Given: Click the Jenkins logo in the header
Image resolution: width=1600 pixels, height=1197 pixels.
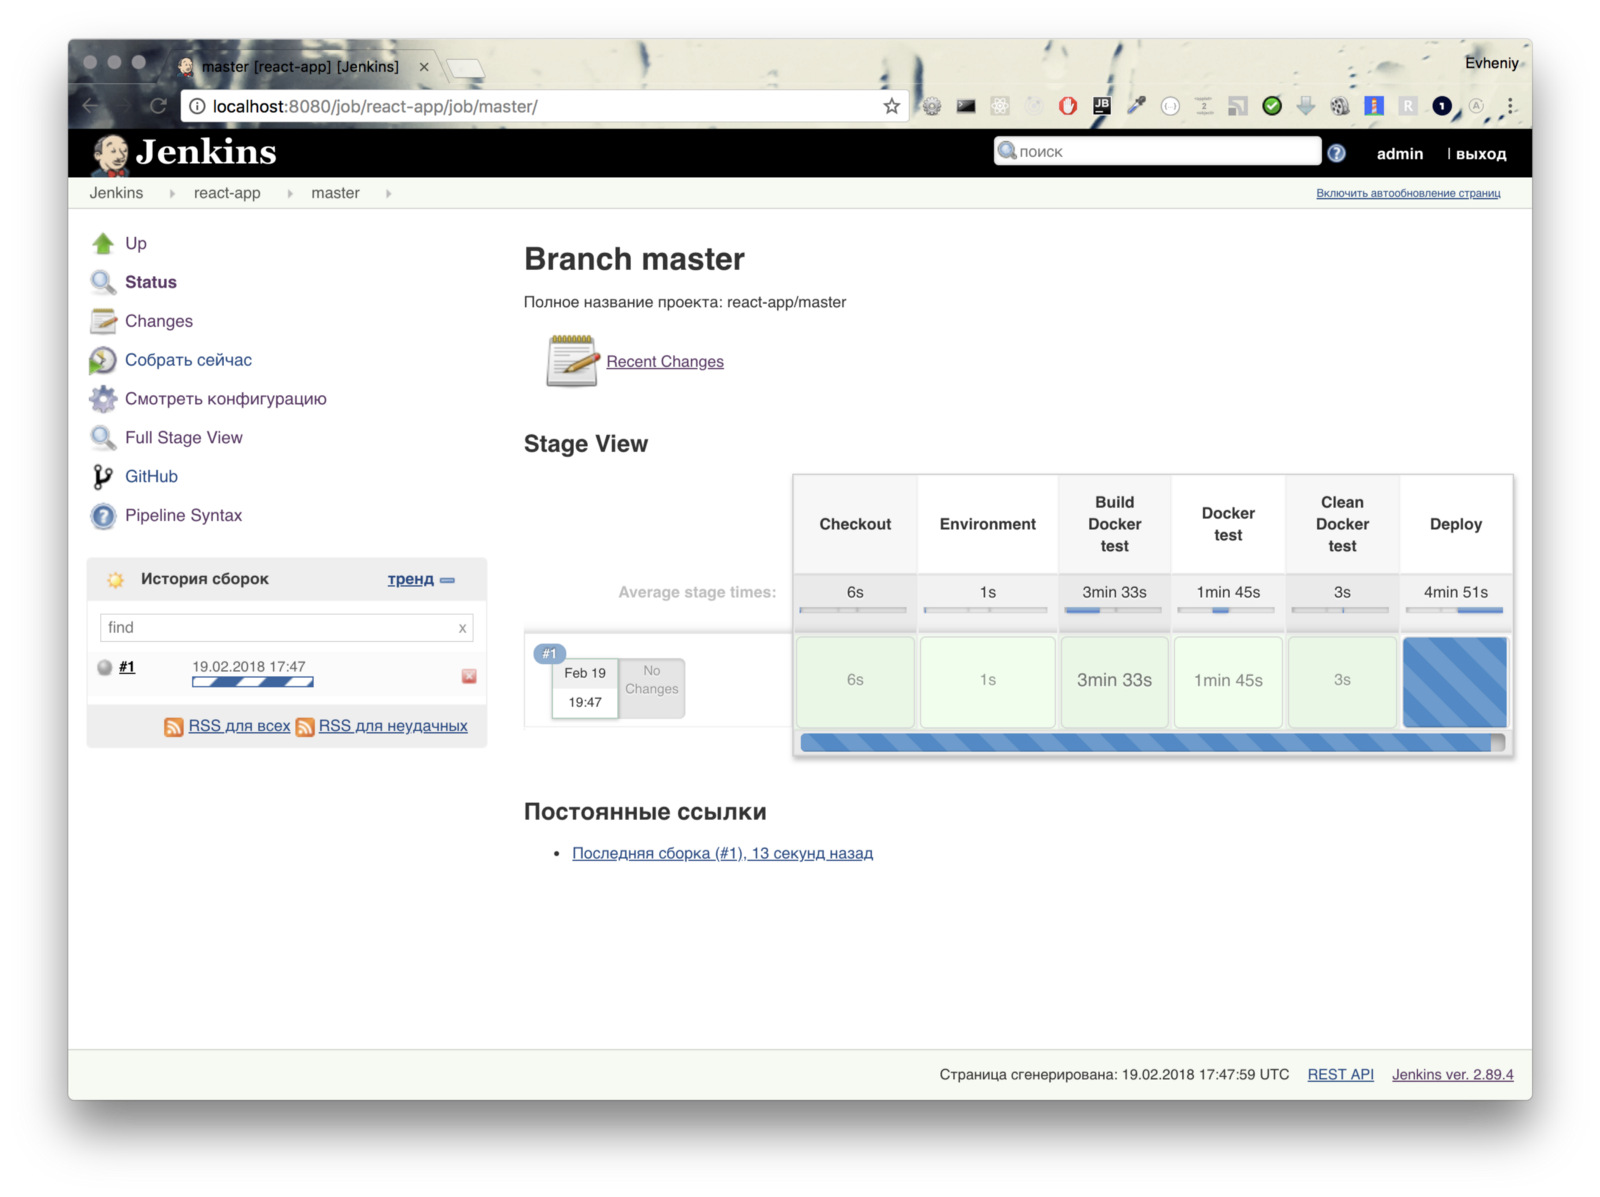Looking at the screenshot, I should click(x=185, y=153).
